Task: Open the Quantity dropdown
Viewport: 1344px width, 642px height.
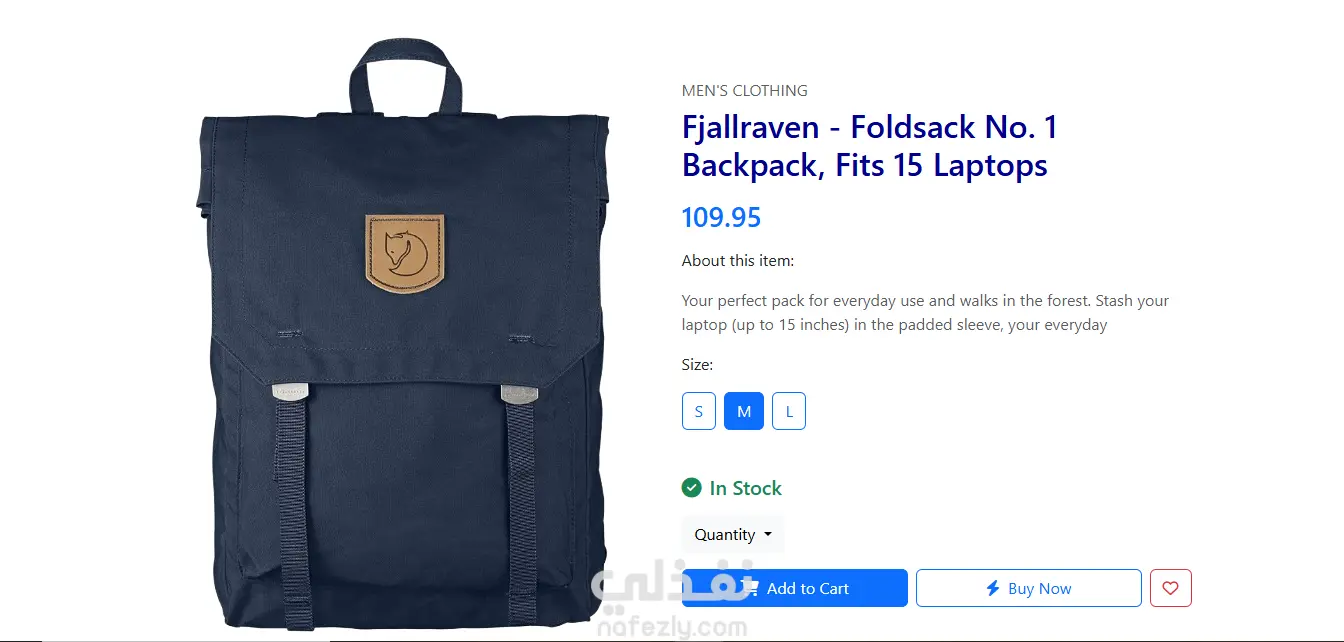Action: point(733,534)
